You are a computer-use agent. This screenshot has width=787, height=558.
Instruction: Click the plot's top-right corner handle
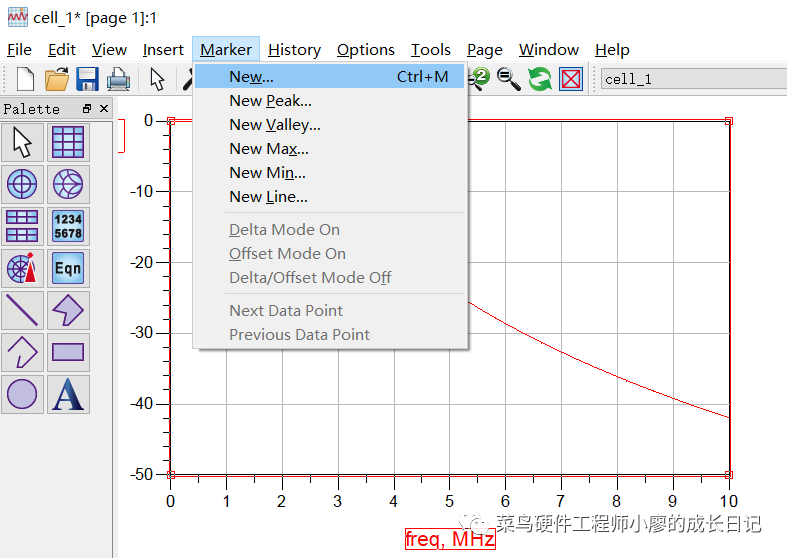729,121
